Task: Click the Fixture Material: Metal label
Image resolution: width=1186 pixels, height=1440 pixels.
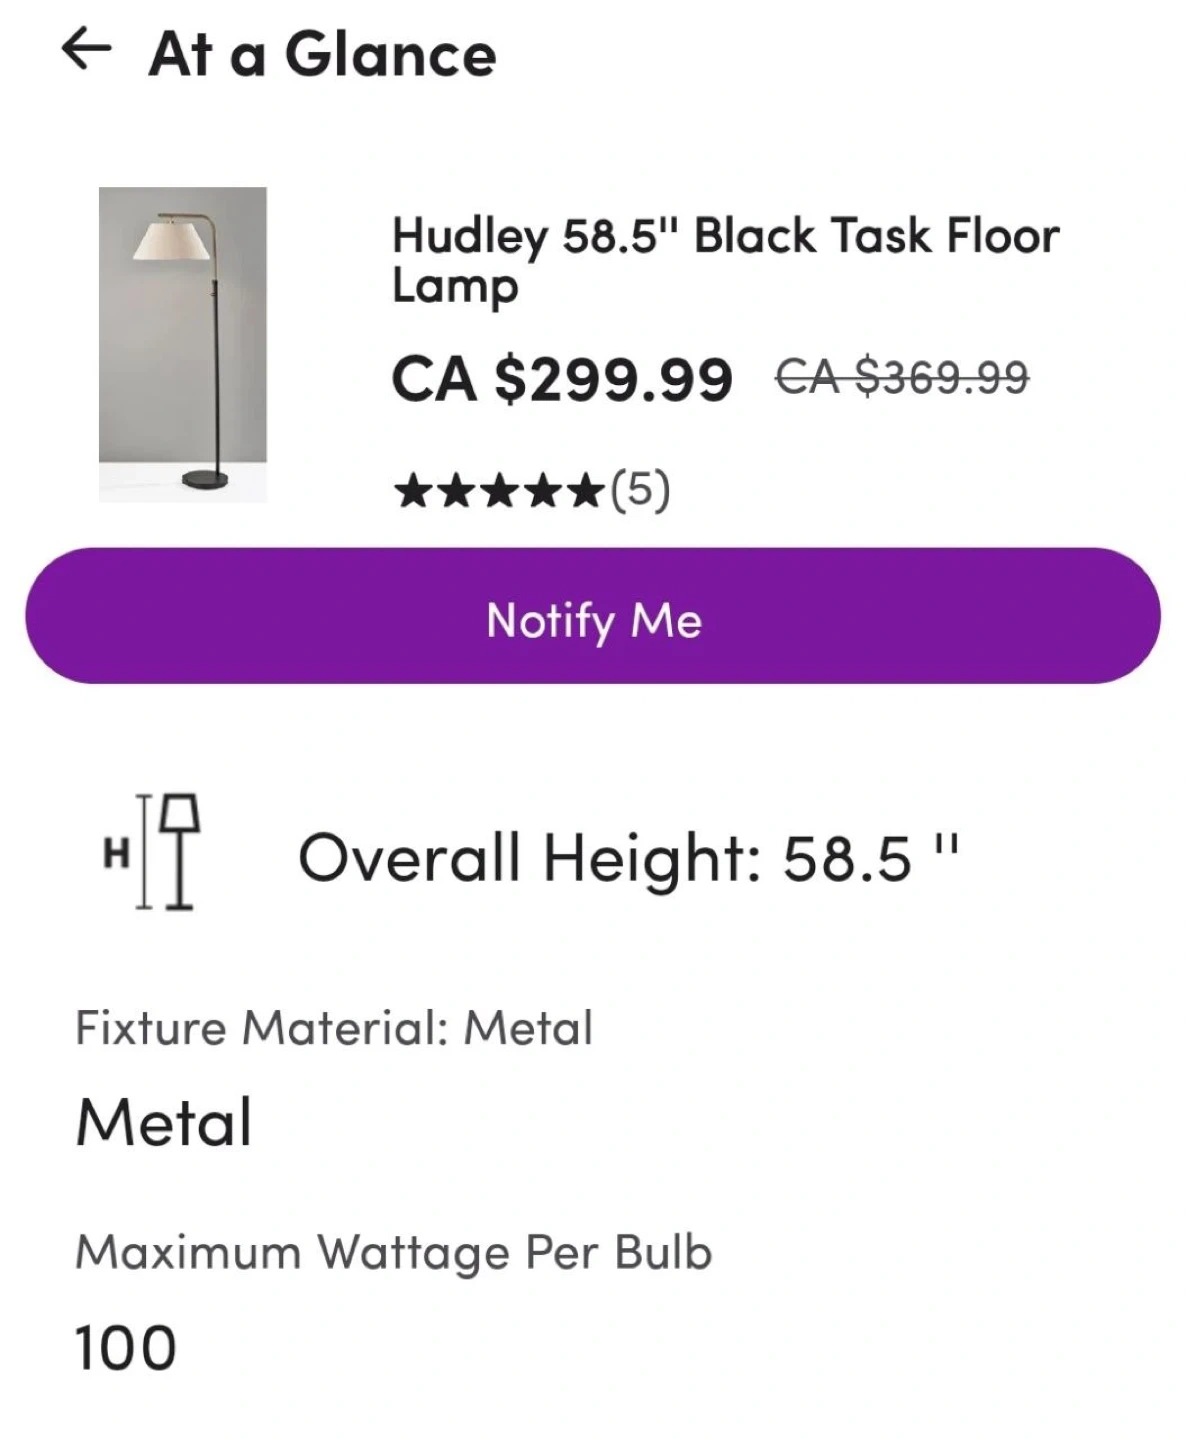Action: click(x=334, y=1028)
